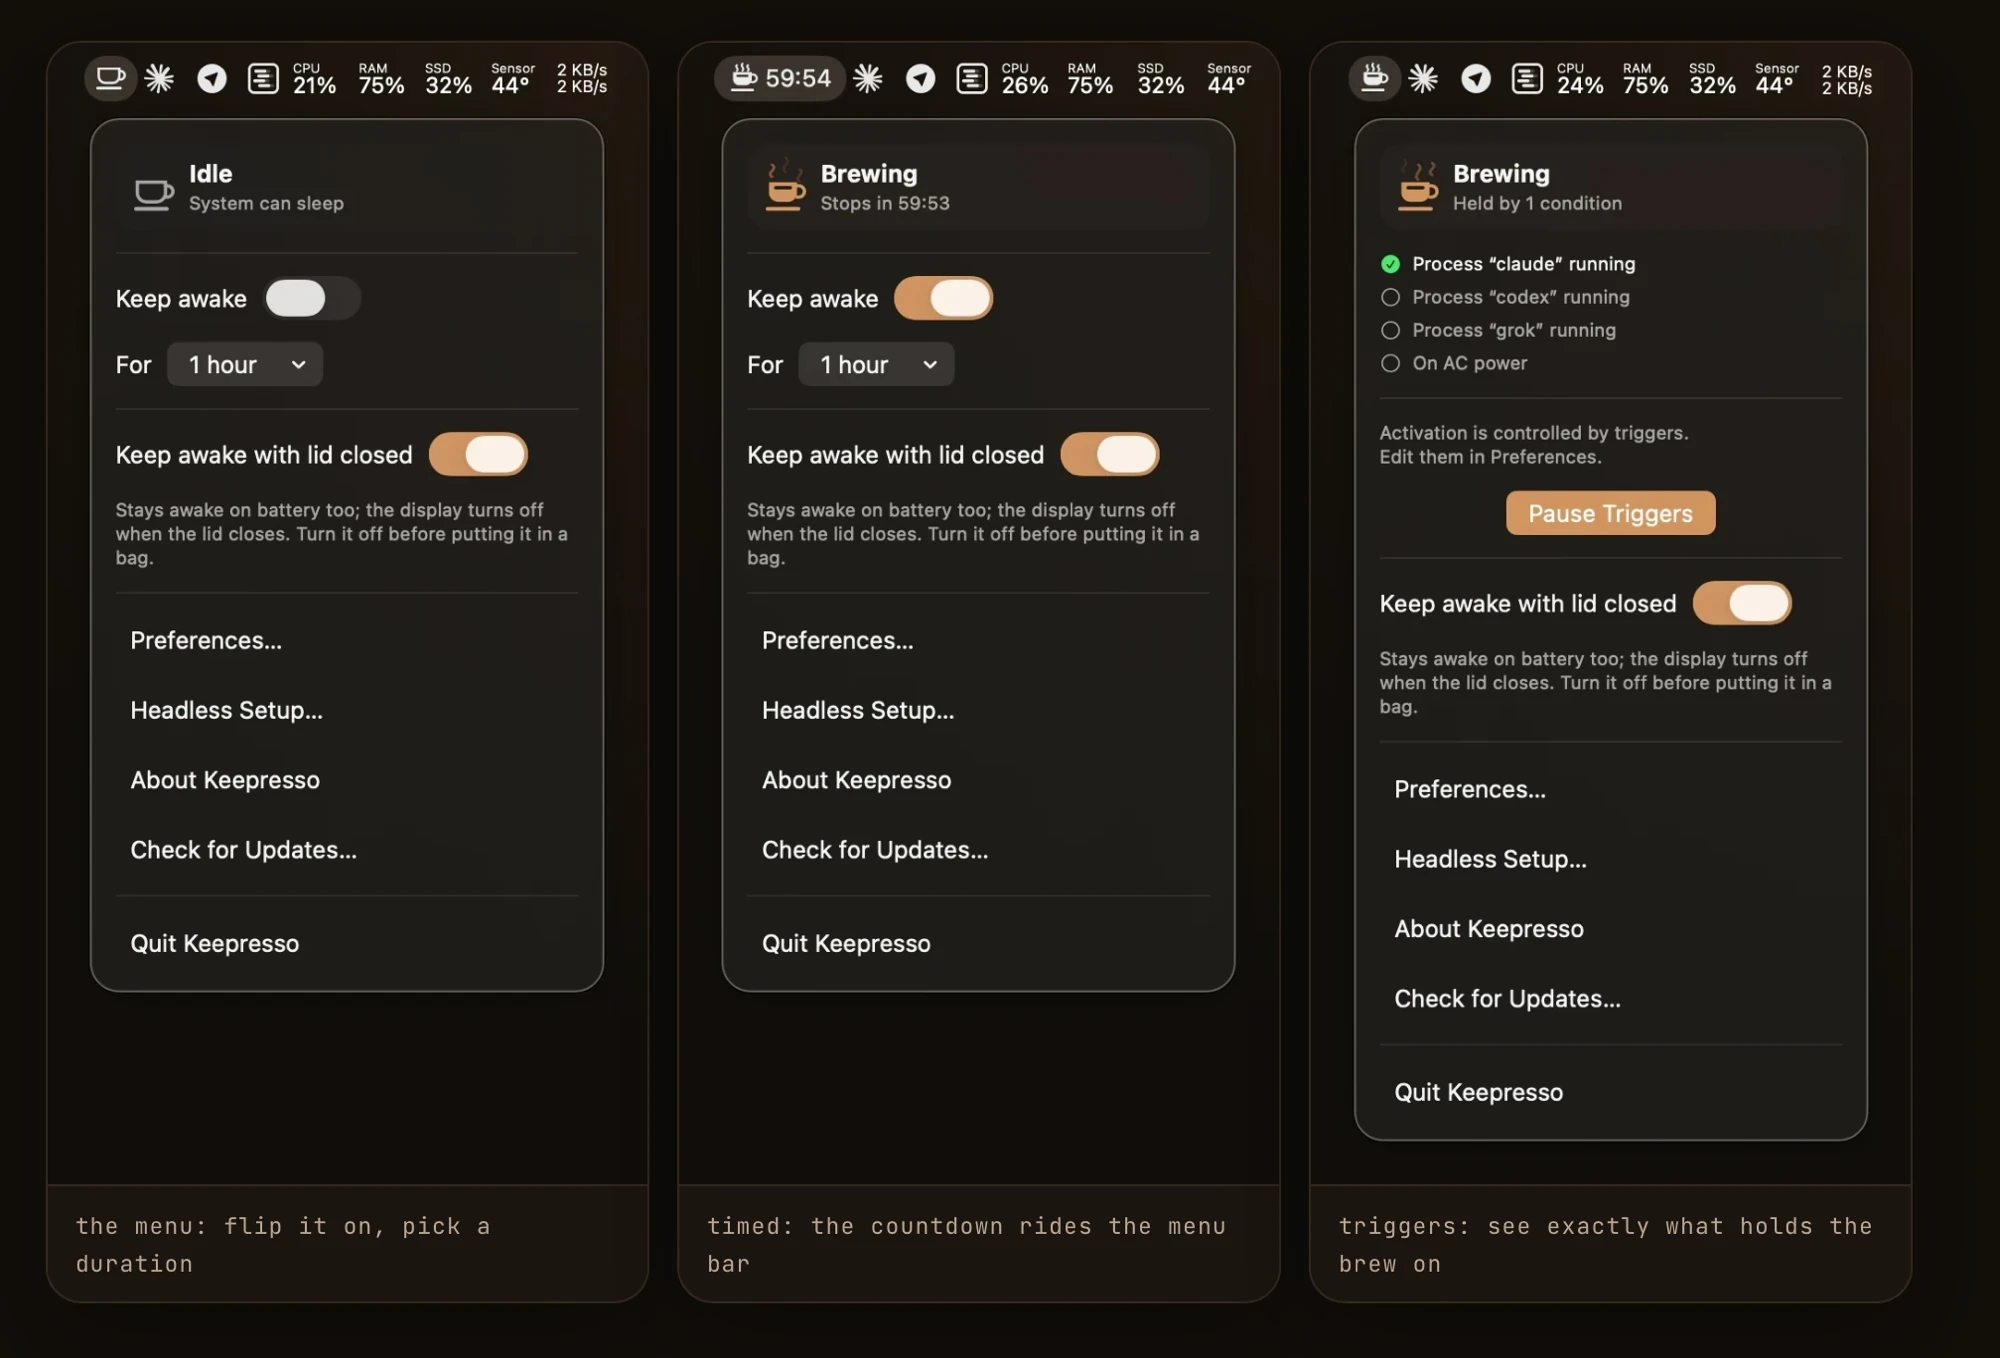Turn on Keep awake in the Idle menu
The image size is (2000, 1358).
(x=312, y=298)
